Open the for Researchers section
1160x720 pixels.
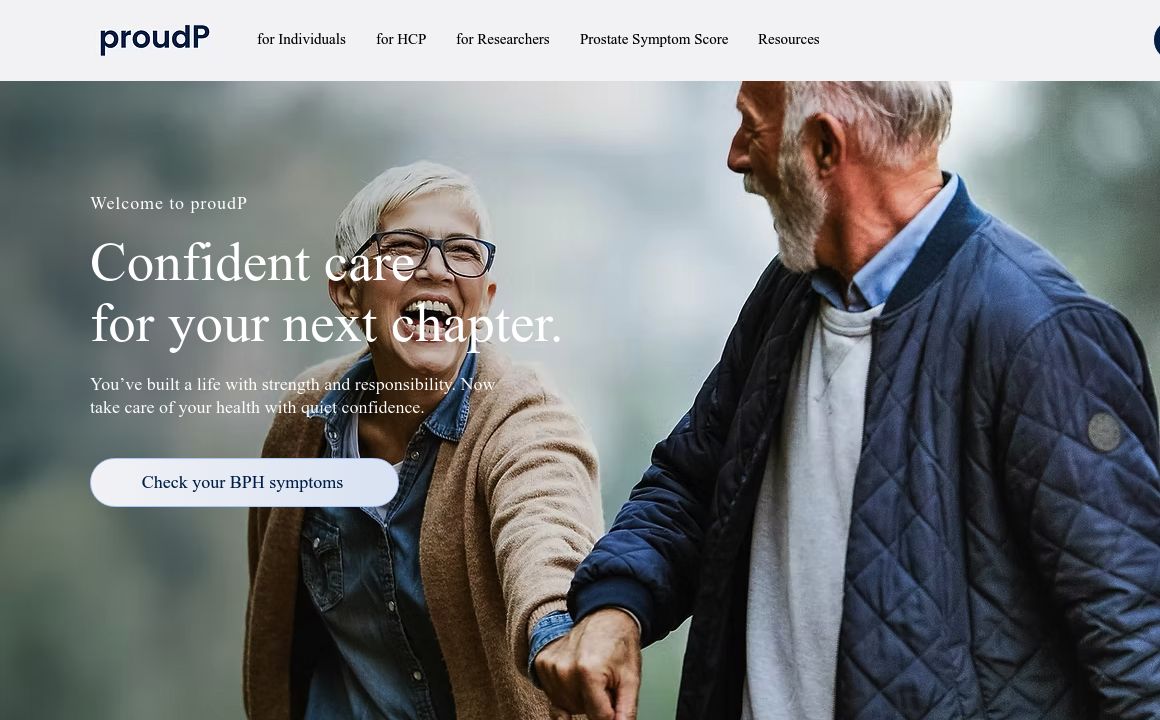502,39
